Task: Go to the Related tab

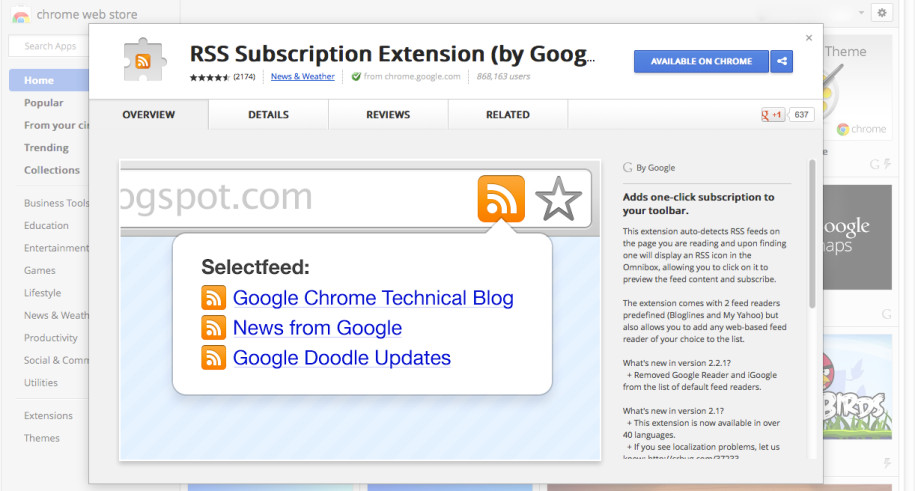Action: click(508, 115)
